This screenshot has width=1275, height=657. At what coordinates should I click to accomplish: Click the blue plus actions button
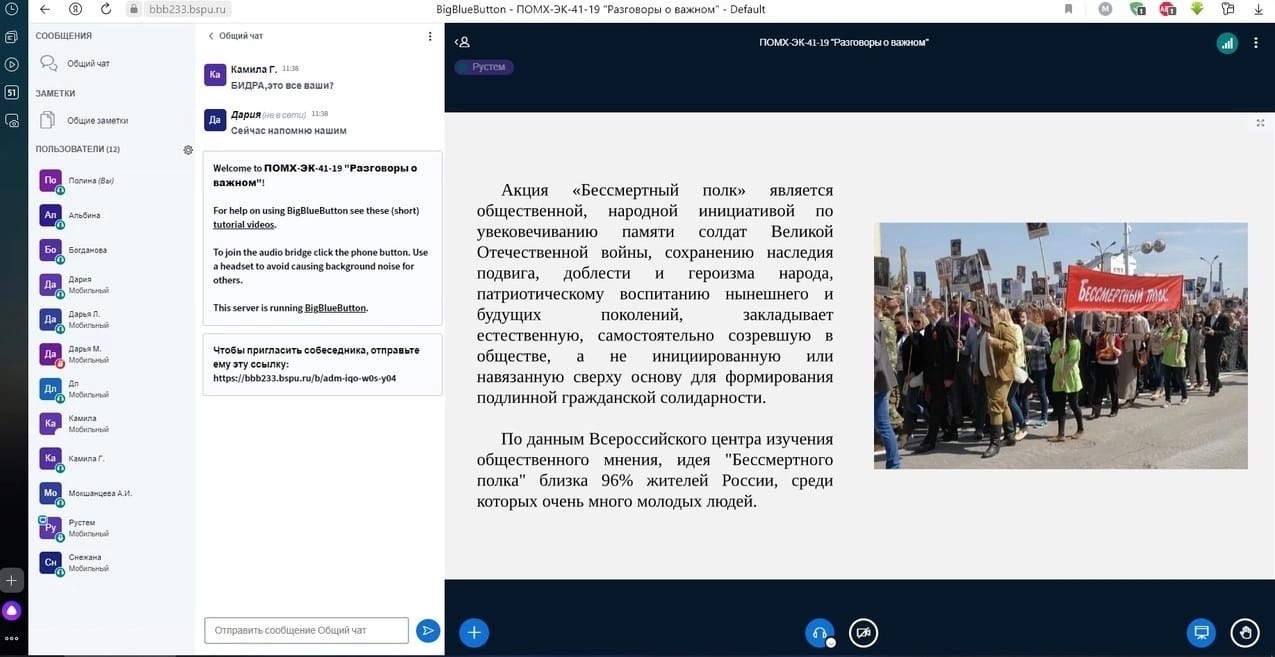(474, 632)
